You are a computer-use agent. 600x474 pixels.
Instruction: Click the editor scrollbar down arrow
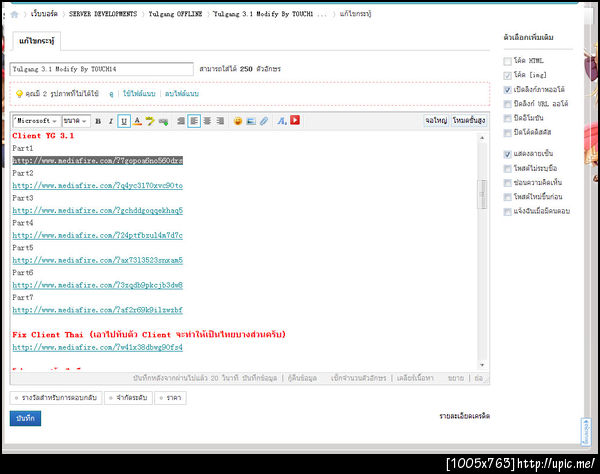pyautogui.click(x=482, y=365)
